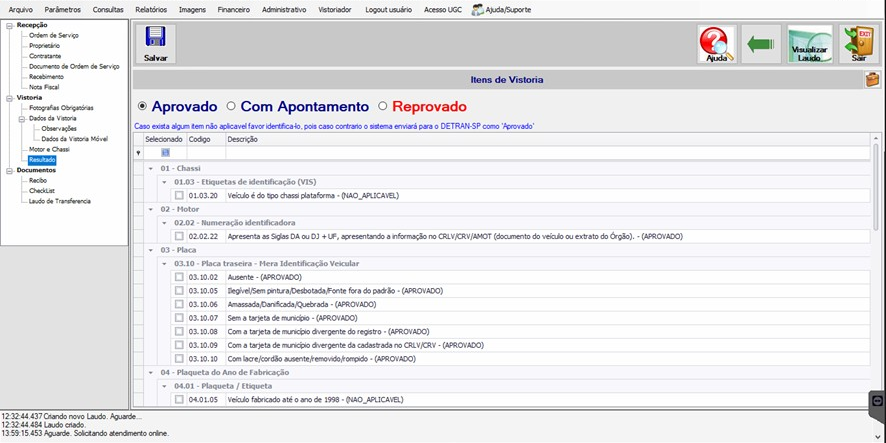This screenshot has height=443, width=886.
Task: Open the Financeiro menu
Action: click(233, 10)
